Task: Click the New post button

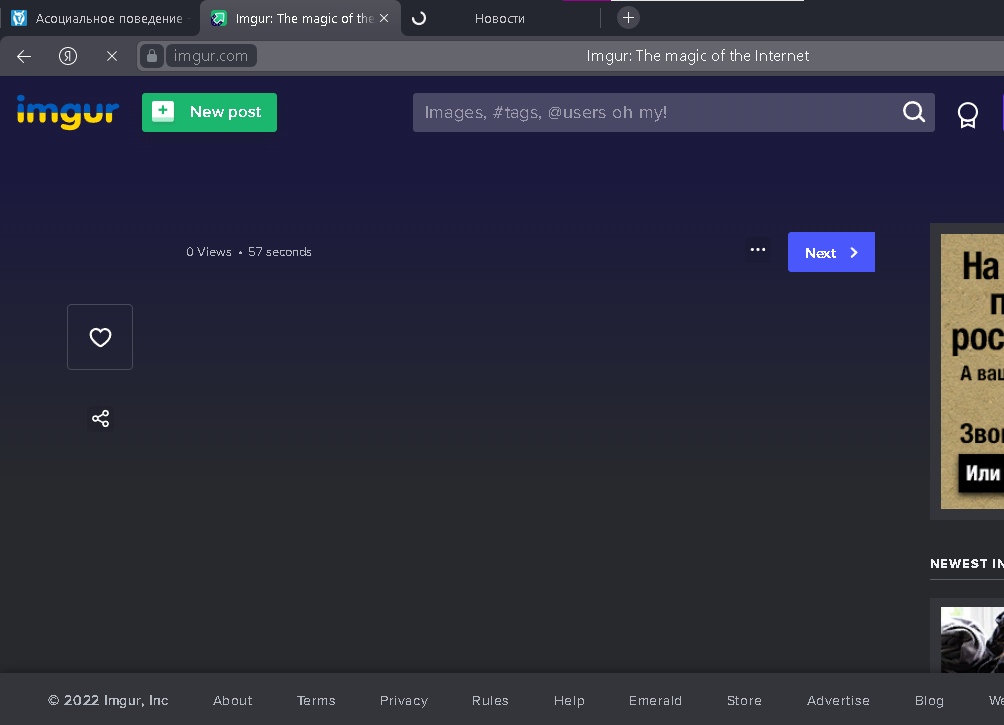Action: tap(209, 112)
